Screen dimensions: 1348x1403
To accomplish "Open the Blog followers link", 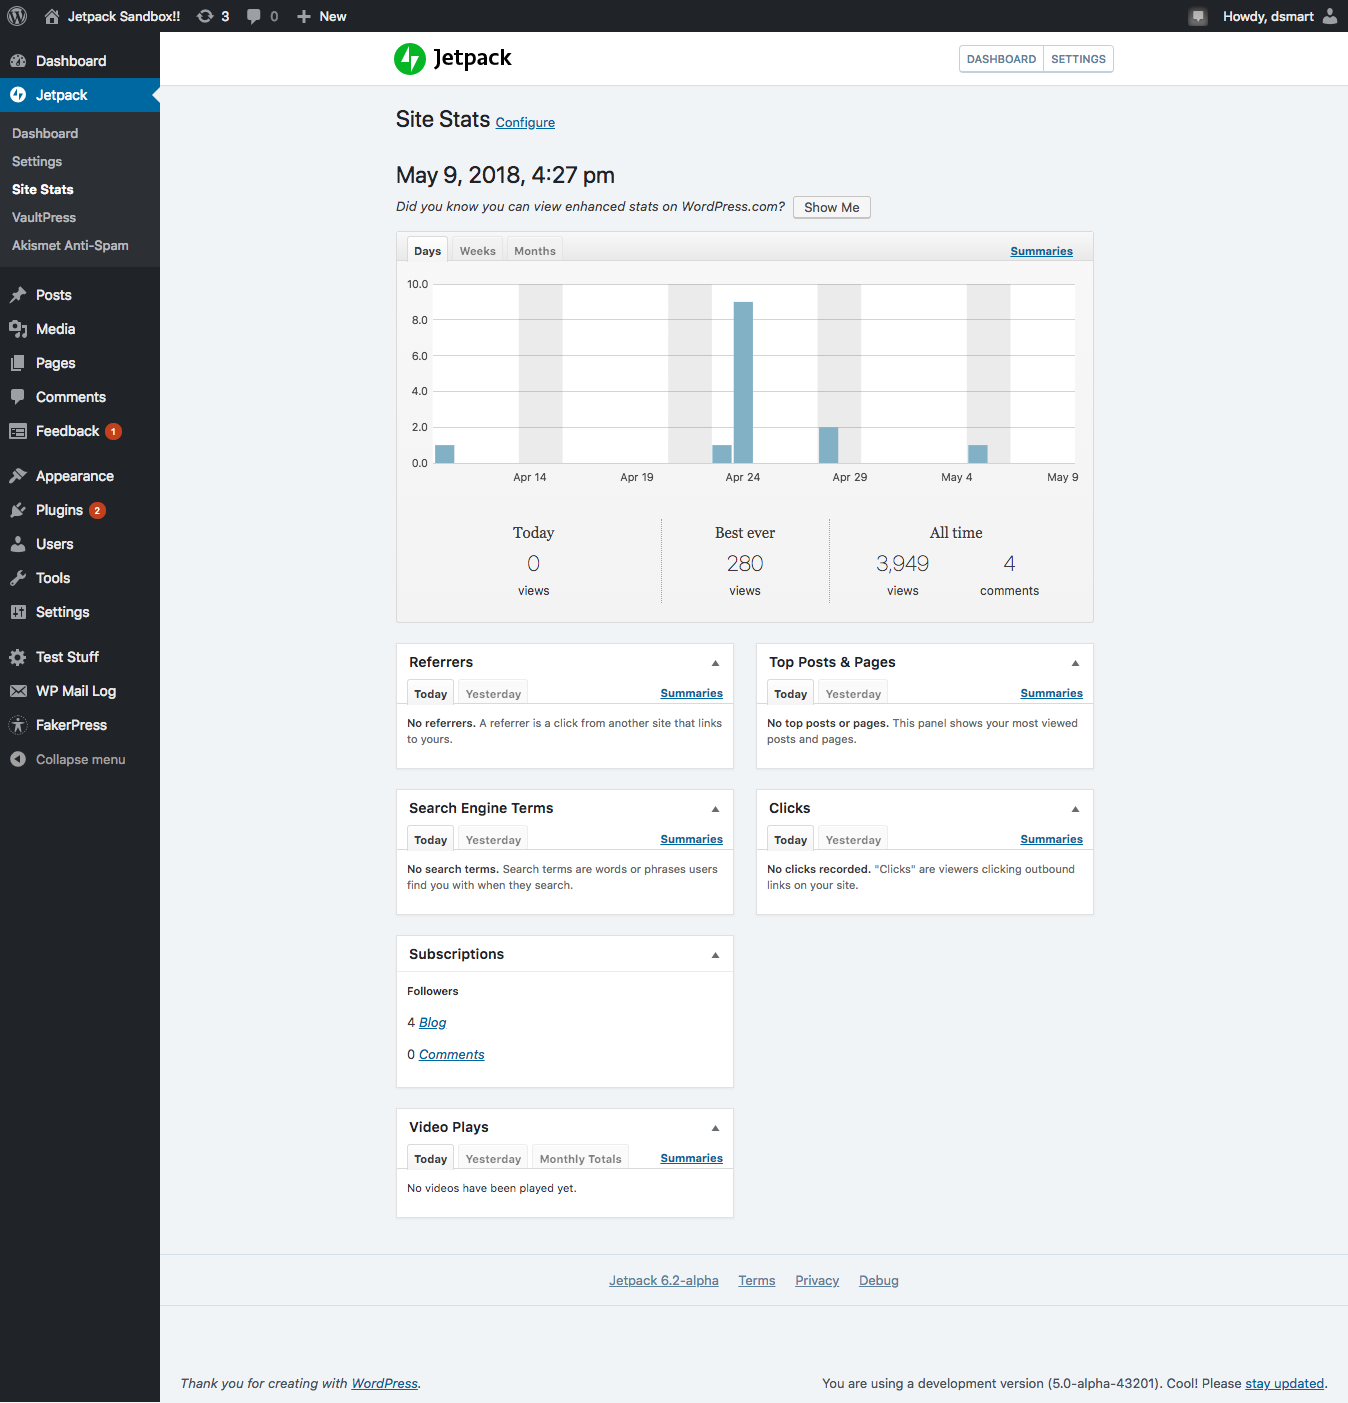I will click(x=432, y=1022).
